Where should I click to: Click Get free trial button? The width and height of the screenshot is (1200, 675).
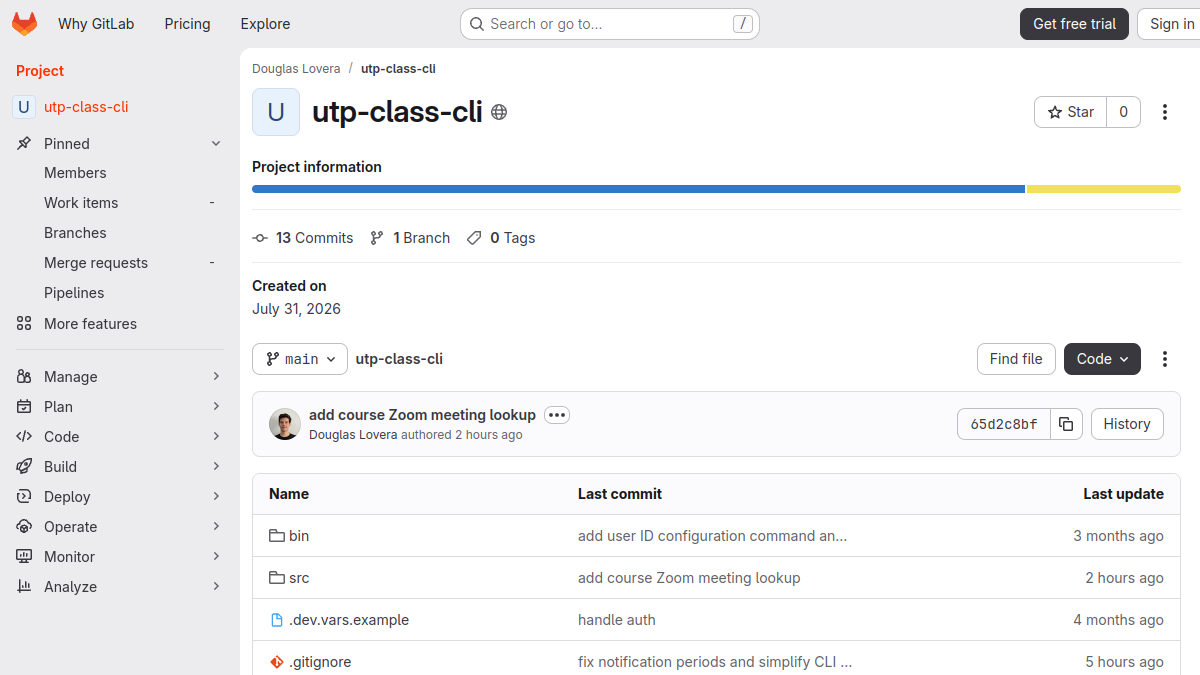(x=1074, y=24)
